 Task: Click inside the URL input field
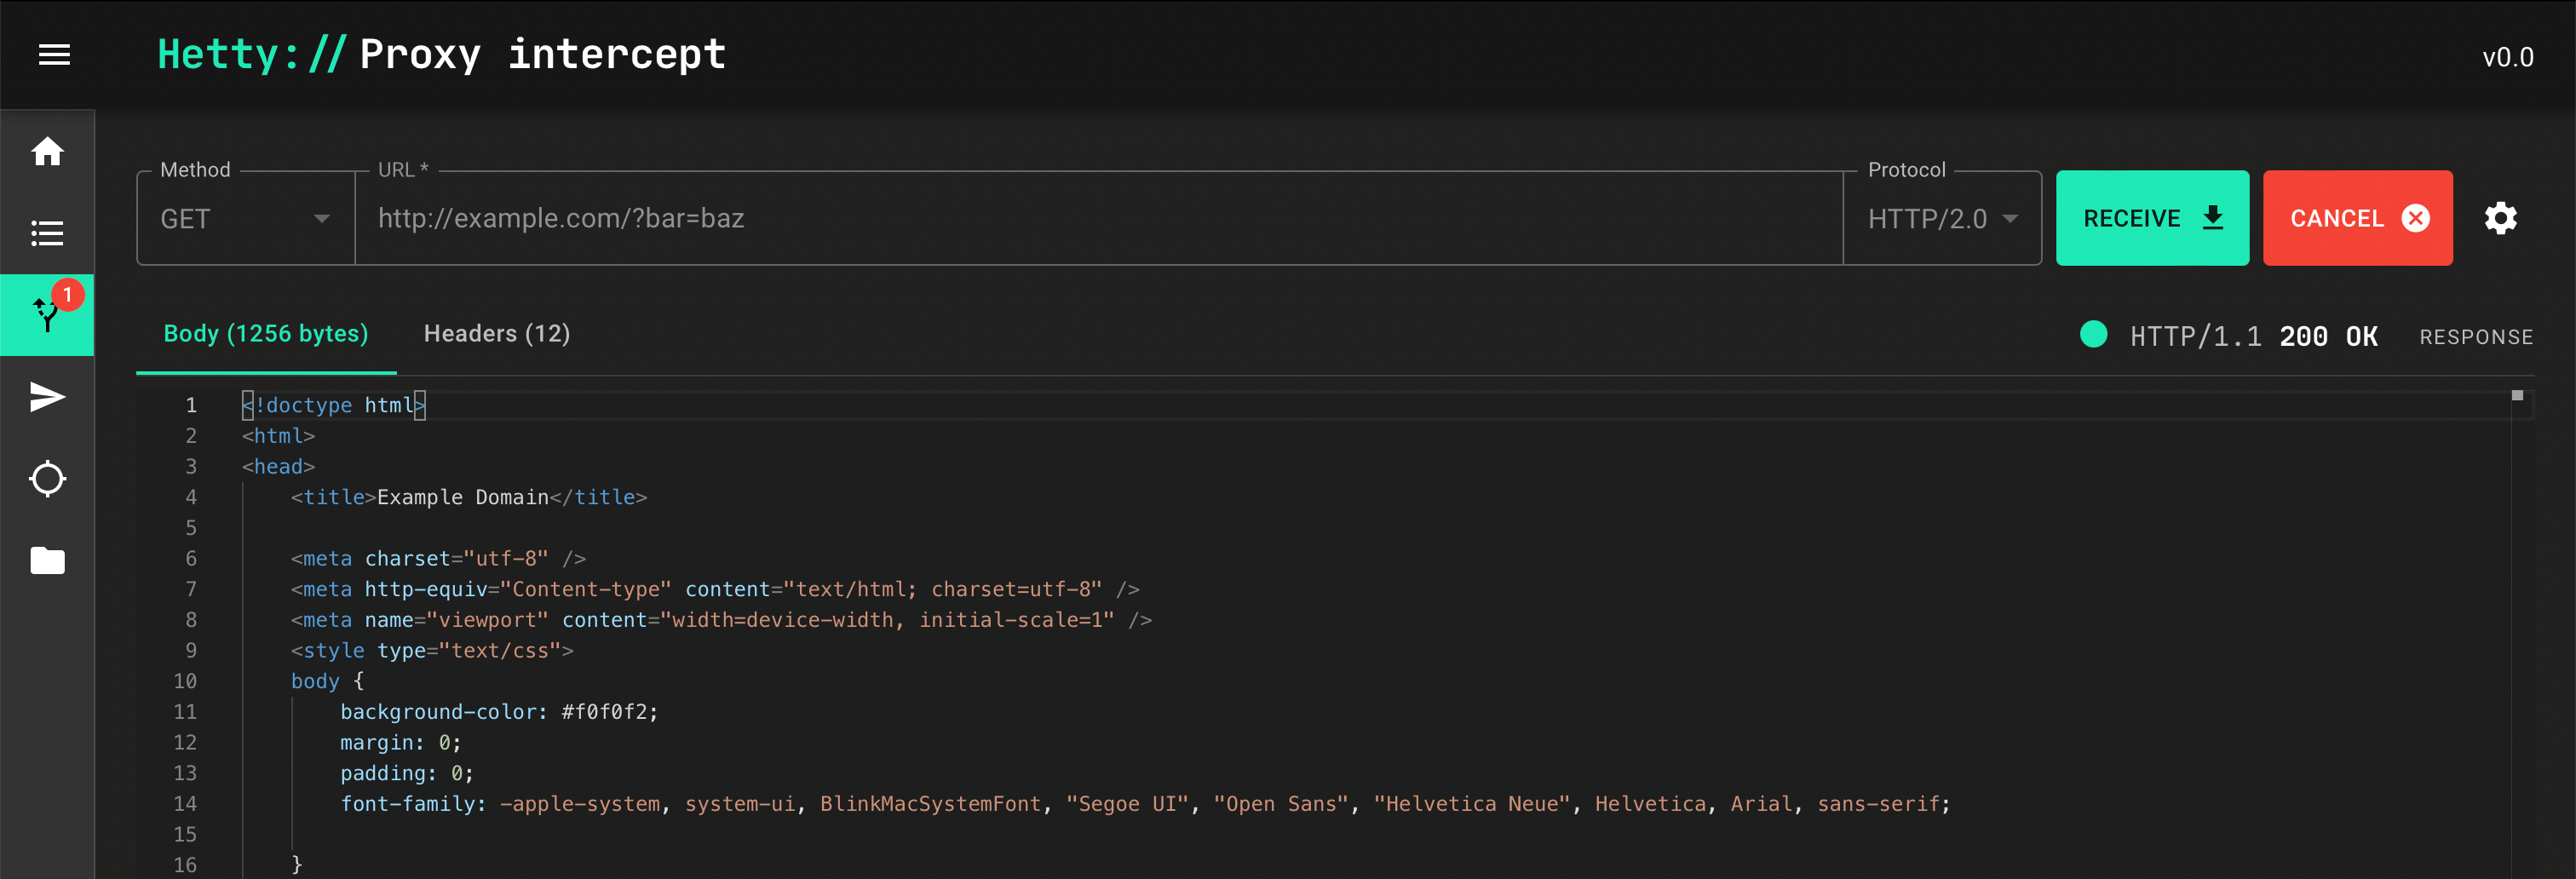[x=1000, y=218]
